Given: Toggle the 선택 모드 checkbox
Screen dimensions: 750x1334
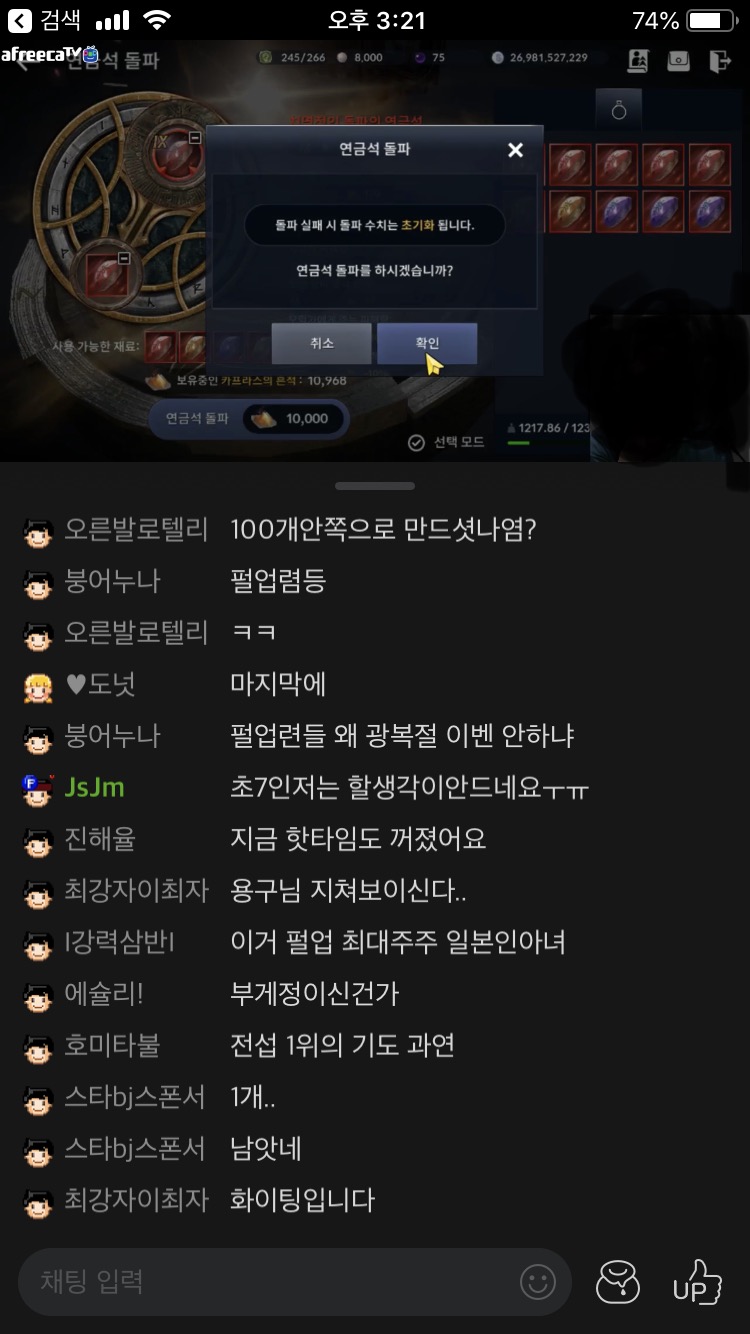Looking at the screenshot, I should [x=417, y=443].
